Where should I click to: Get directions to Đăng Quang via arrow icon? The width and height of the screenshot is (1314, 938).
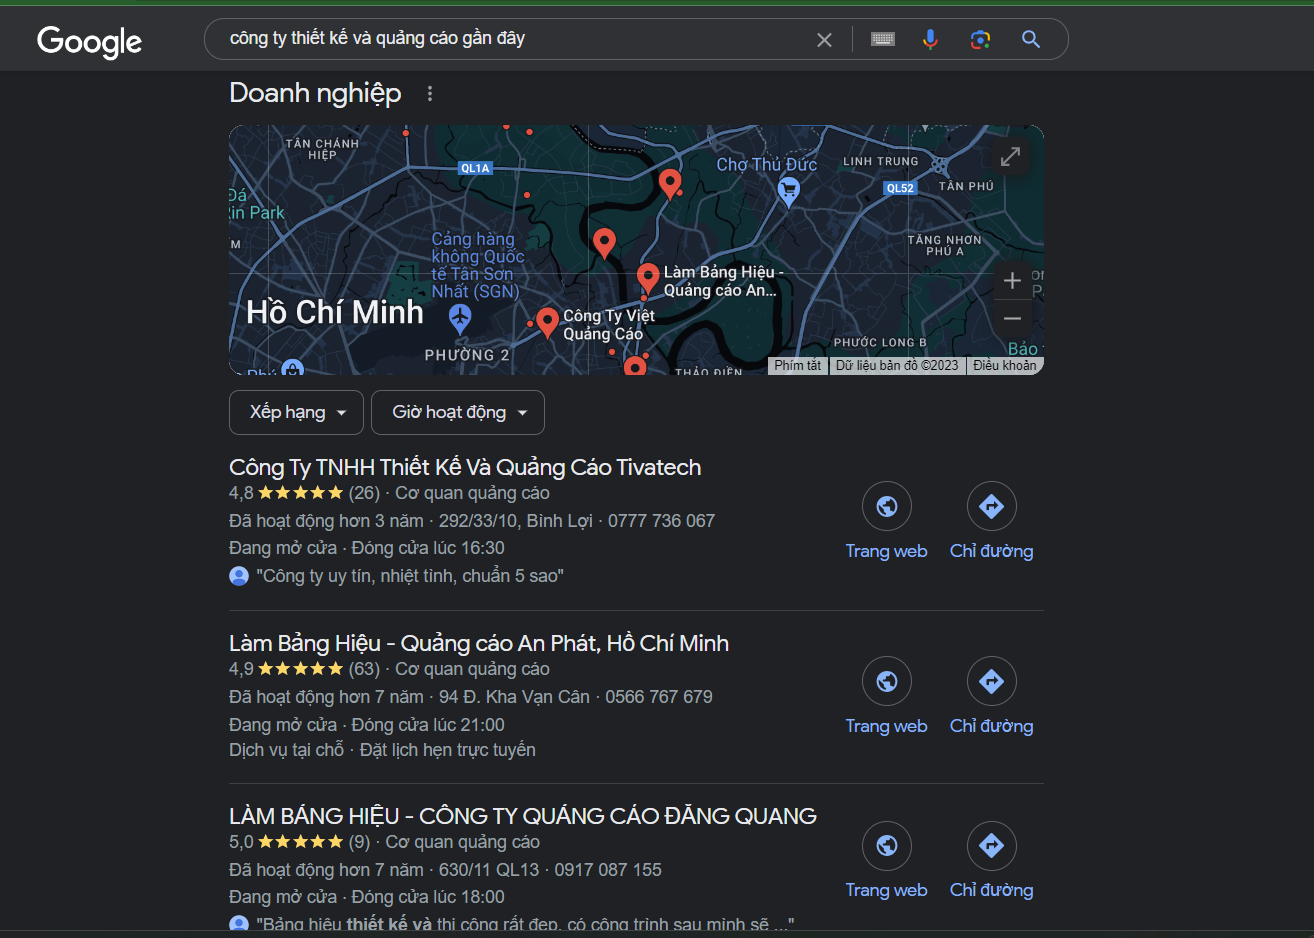coord(992,846)
